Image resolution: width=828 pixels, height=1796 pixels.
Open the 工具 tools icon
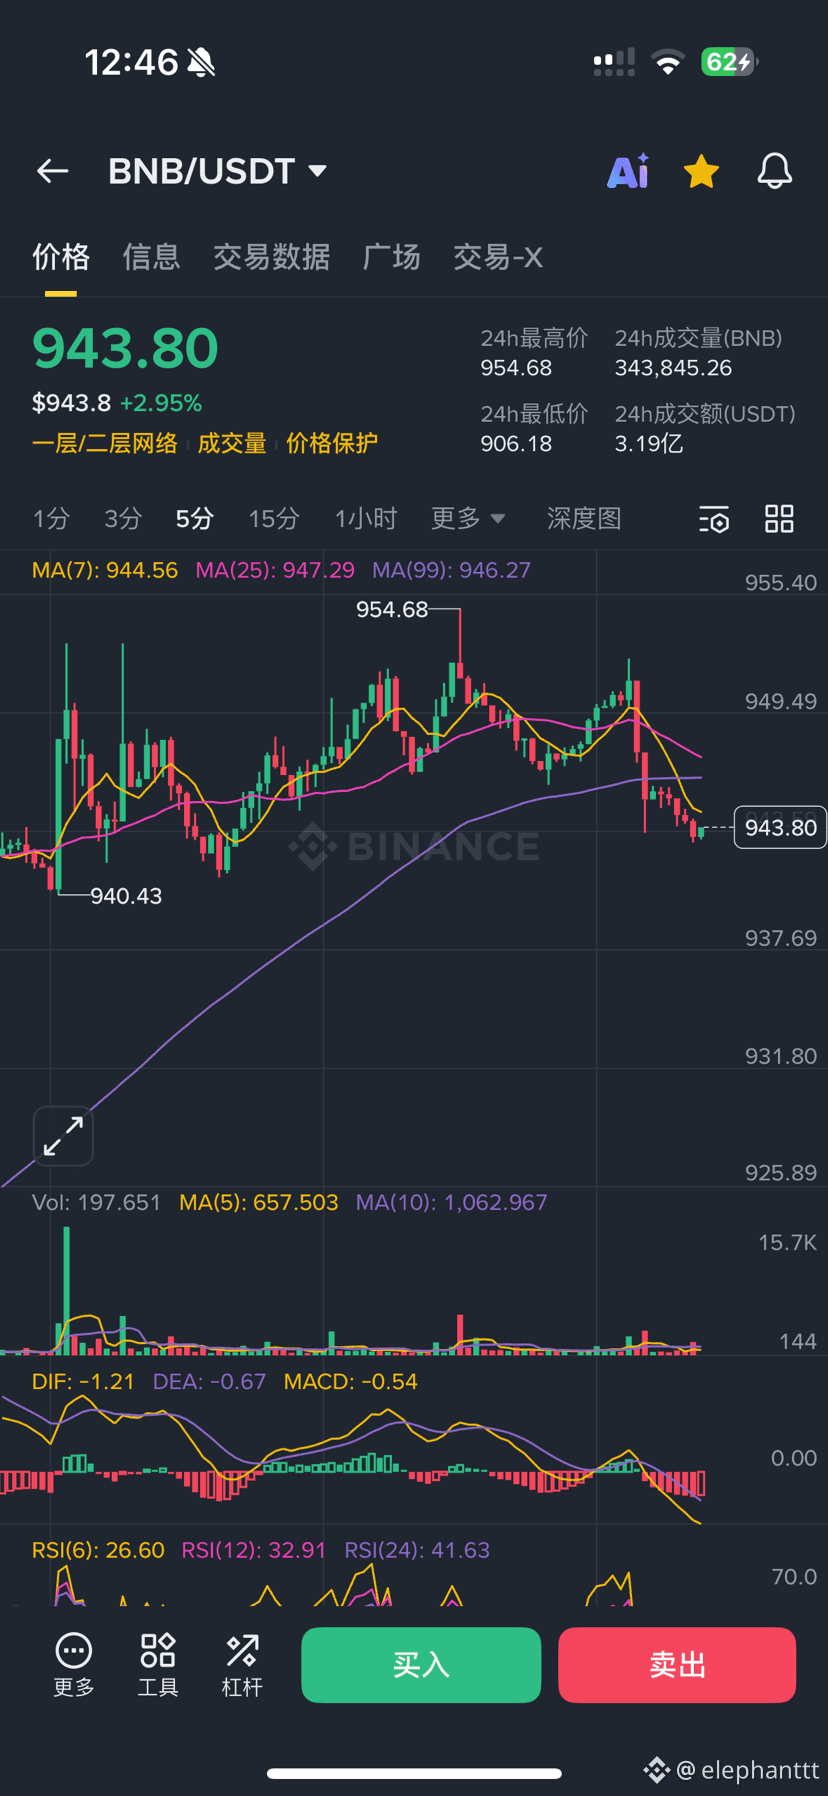click(158, 1664)
